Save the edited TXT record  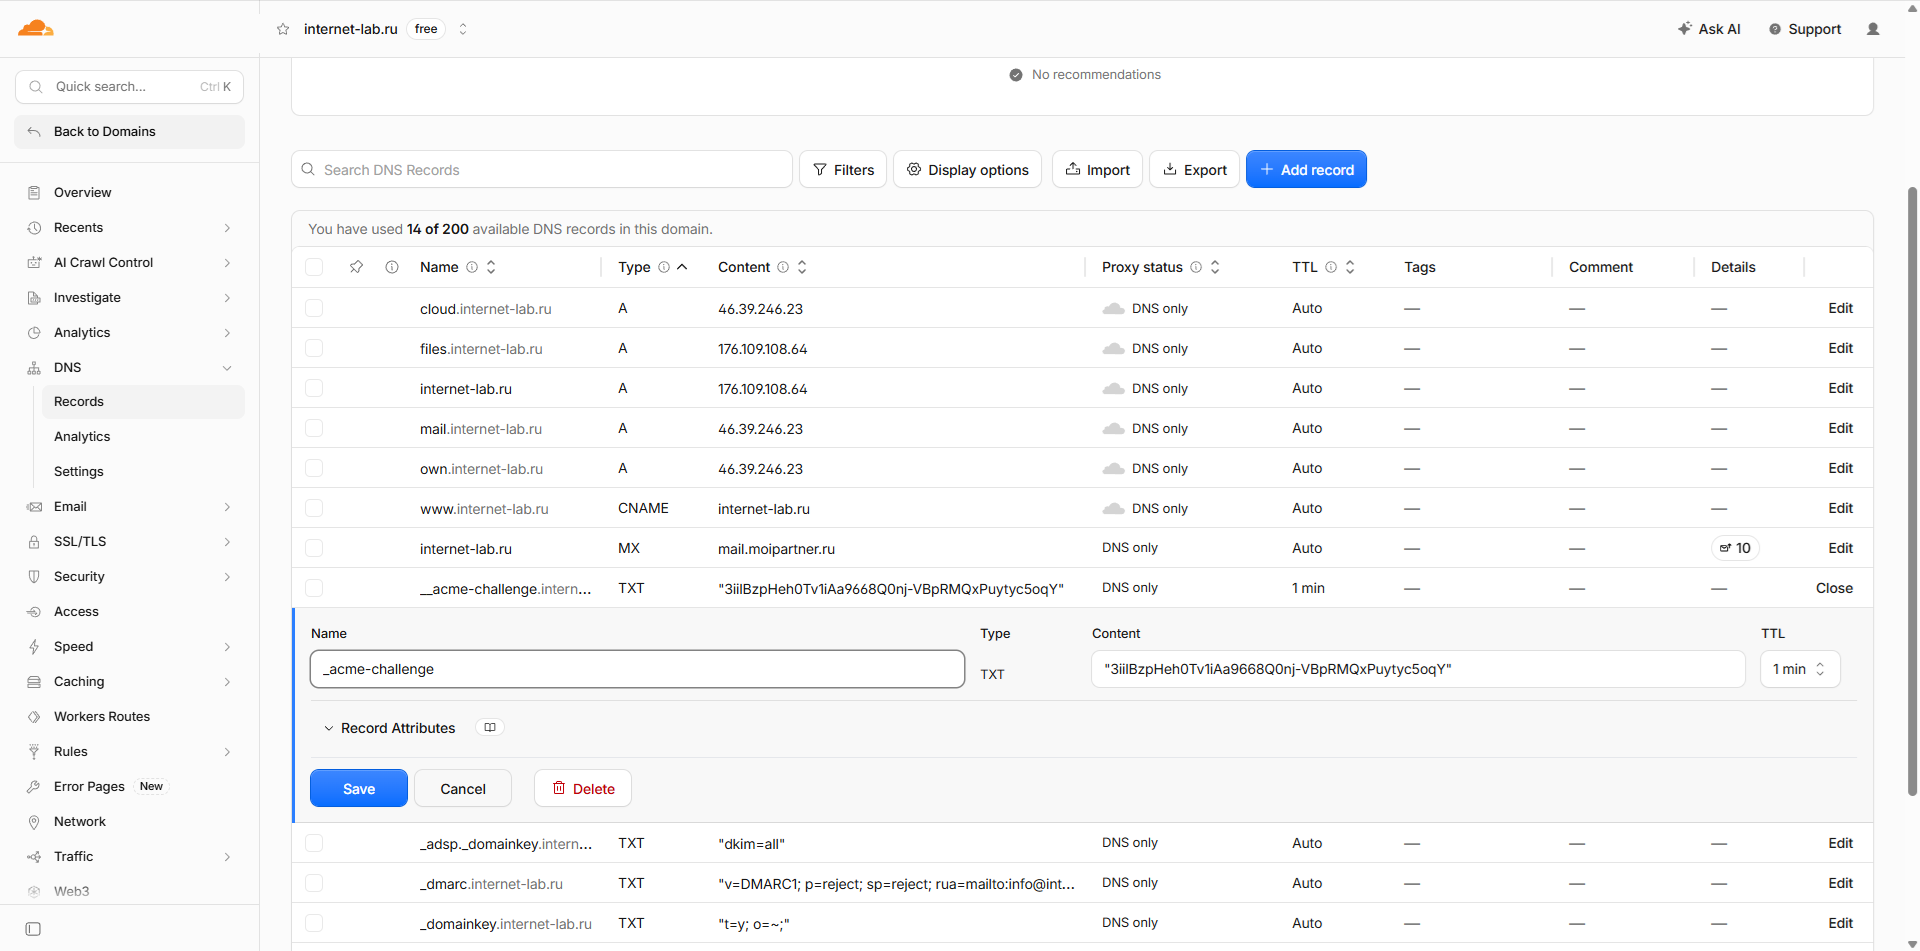coord(359,788)
